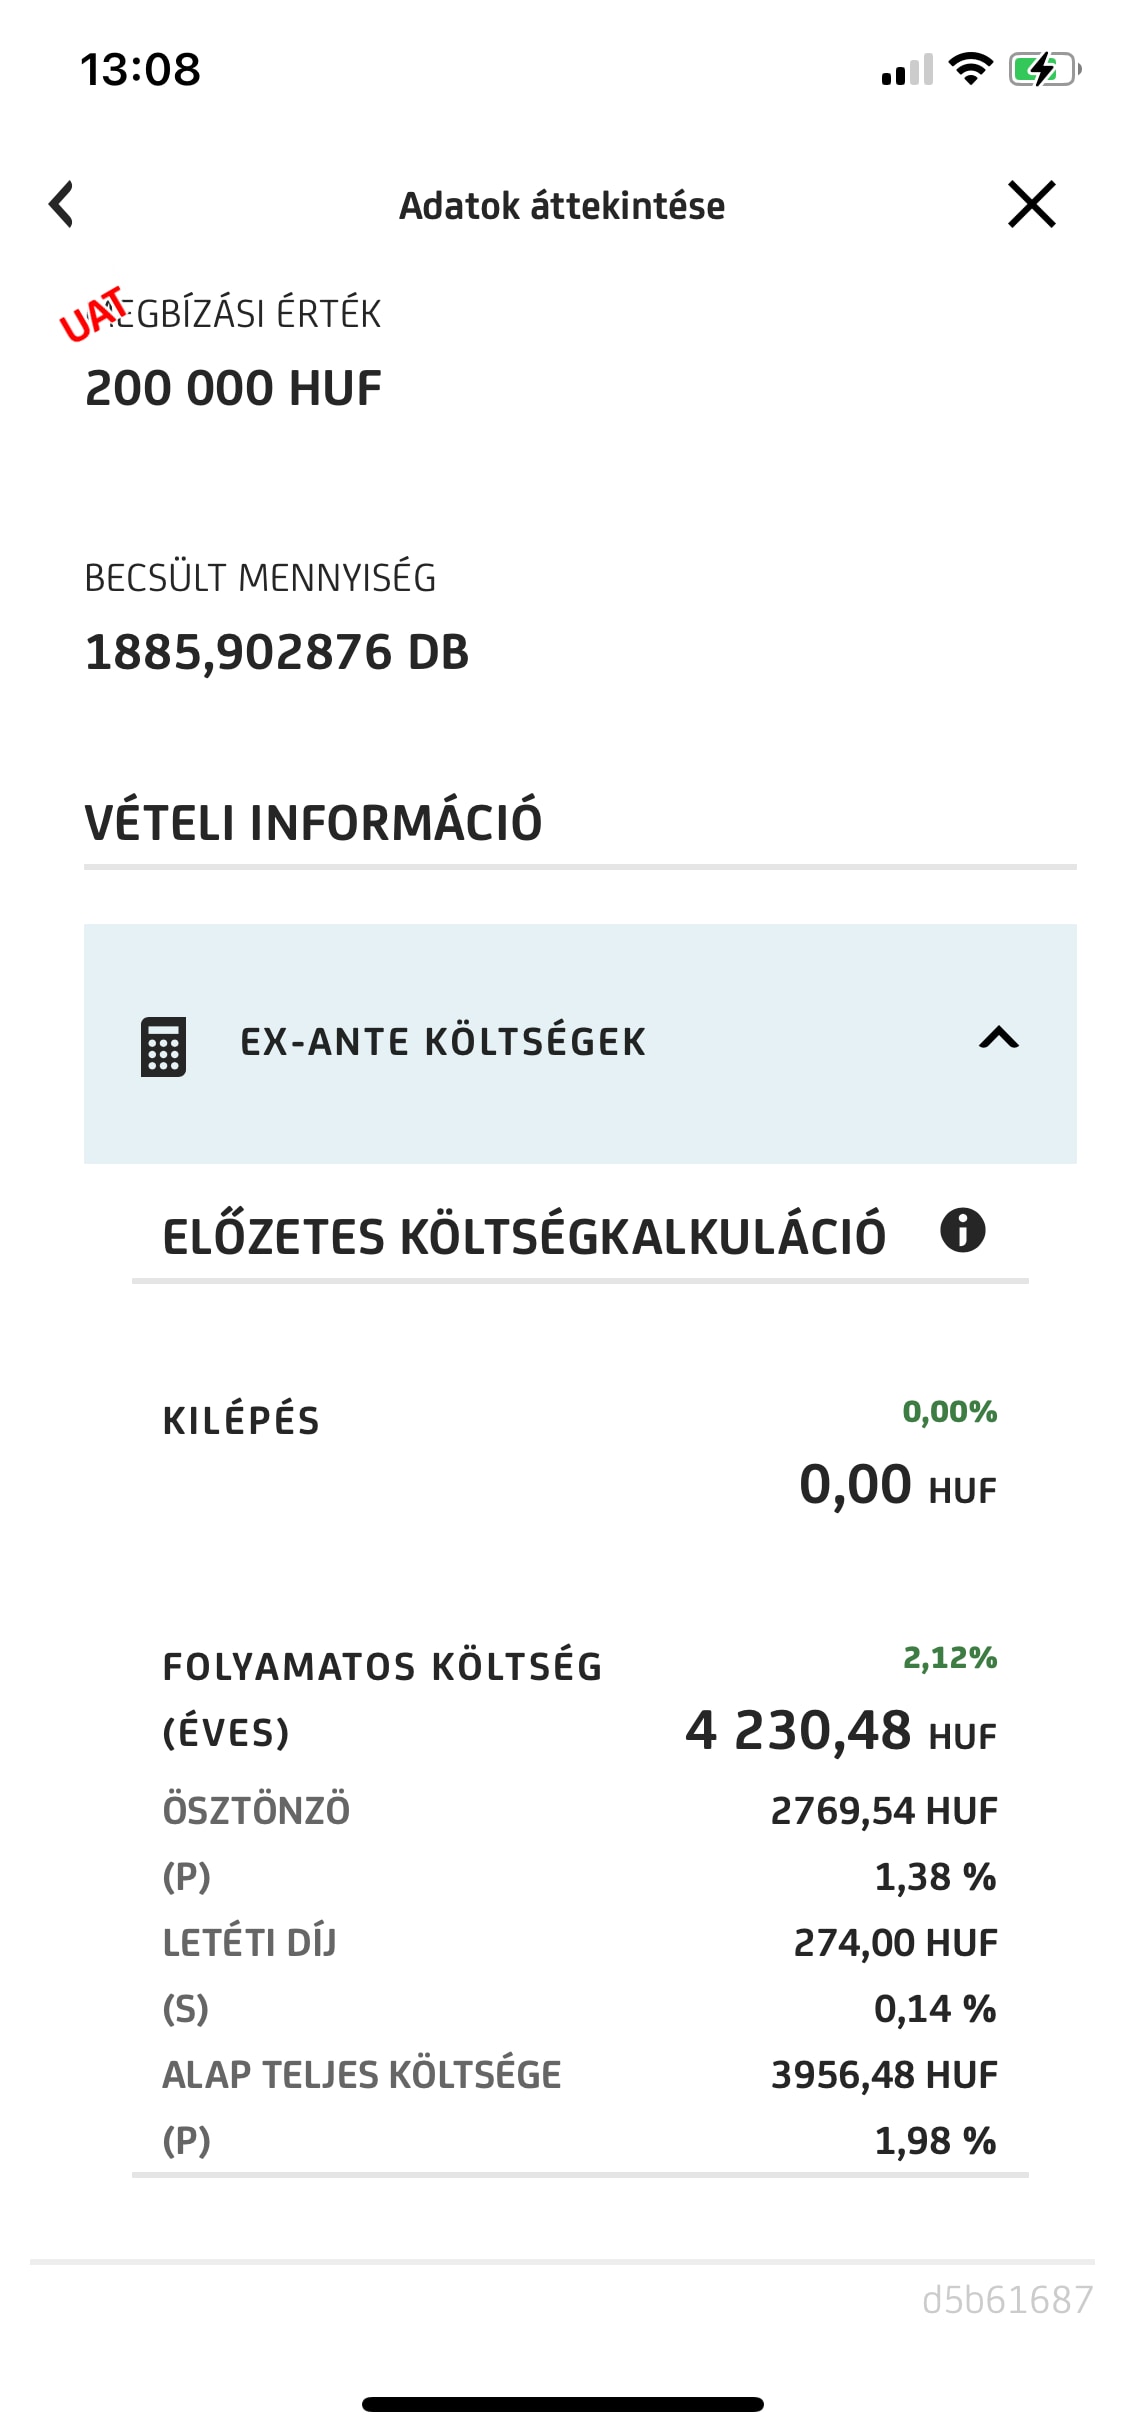Tap the Becsült mennyiség value 1885,902876 DB

click(277, 652)
